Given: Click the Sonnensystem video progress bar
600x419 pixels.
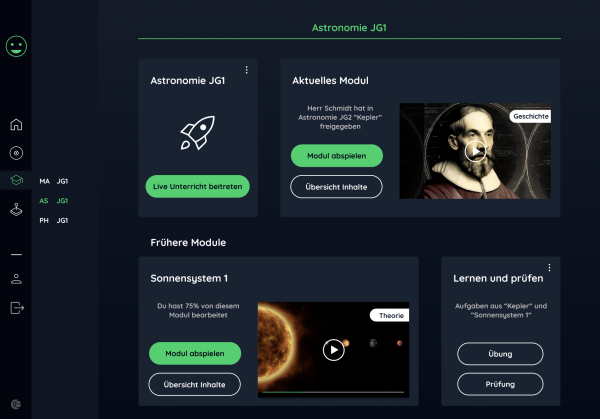Looking at the screenshot, I should point(333,392).
